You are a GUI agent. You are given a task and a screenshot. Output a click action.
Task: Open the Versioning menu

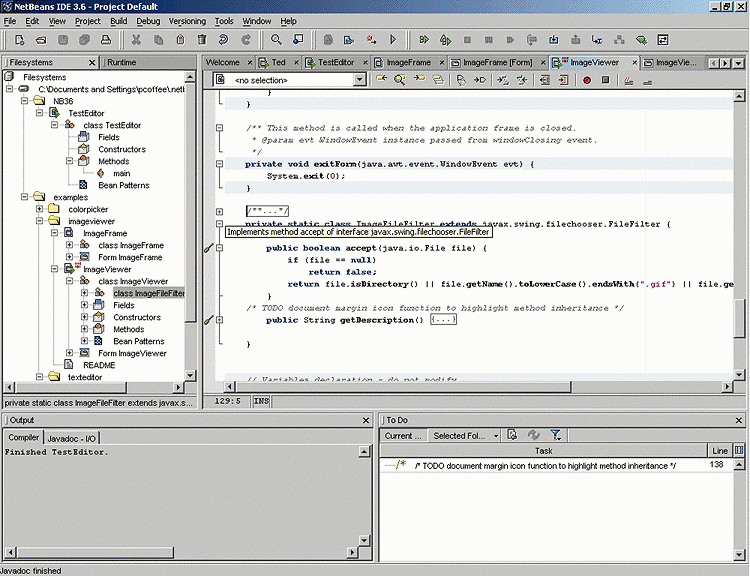click(x=187, y=21)
